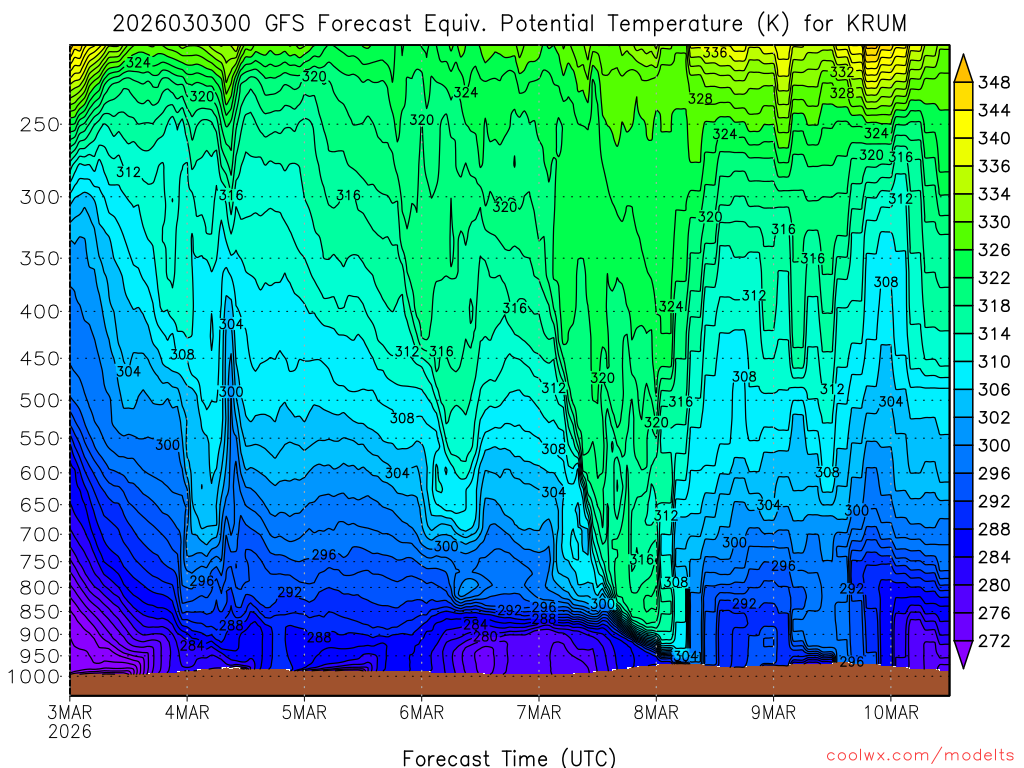Screen dimensions: 1024x768
Task: Click the 306 value on the color legend
Action: pyautogui.click(x=994, y=390)
